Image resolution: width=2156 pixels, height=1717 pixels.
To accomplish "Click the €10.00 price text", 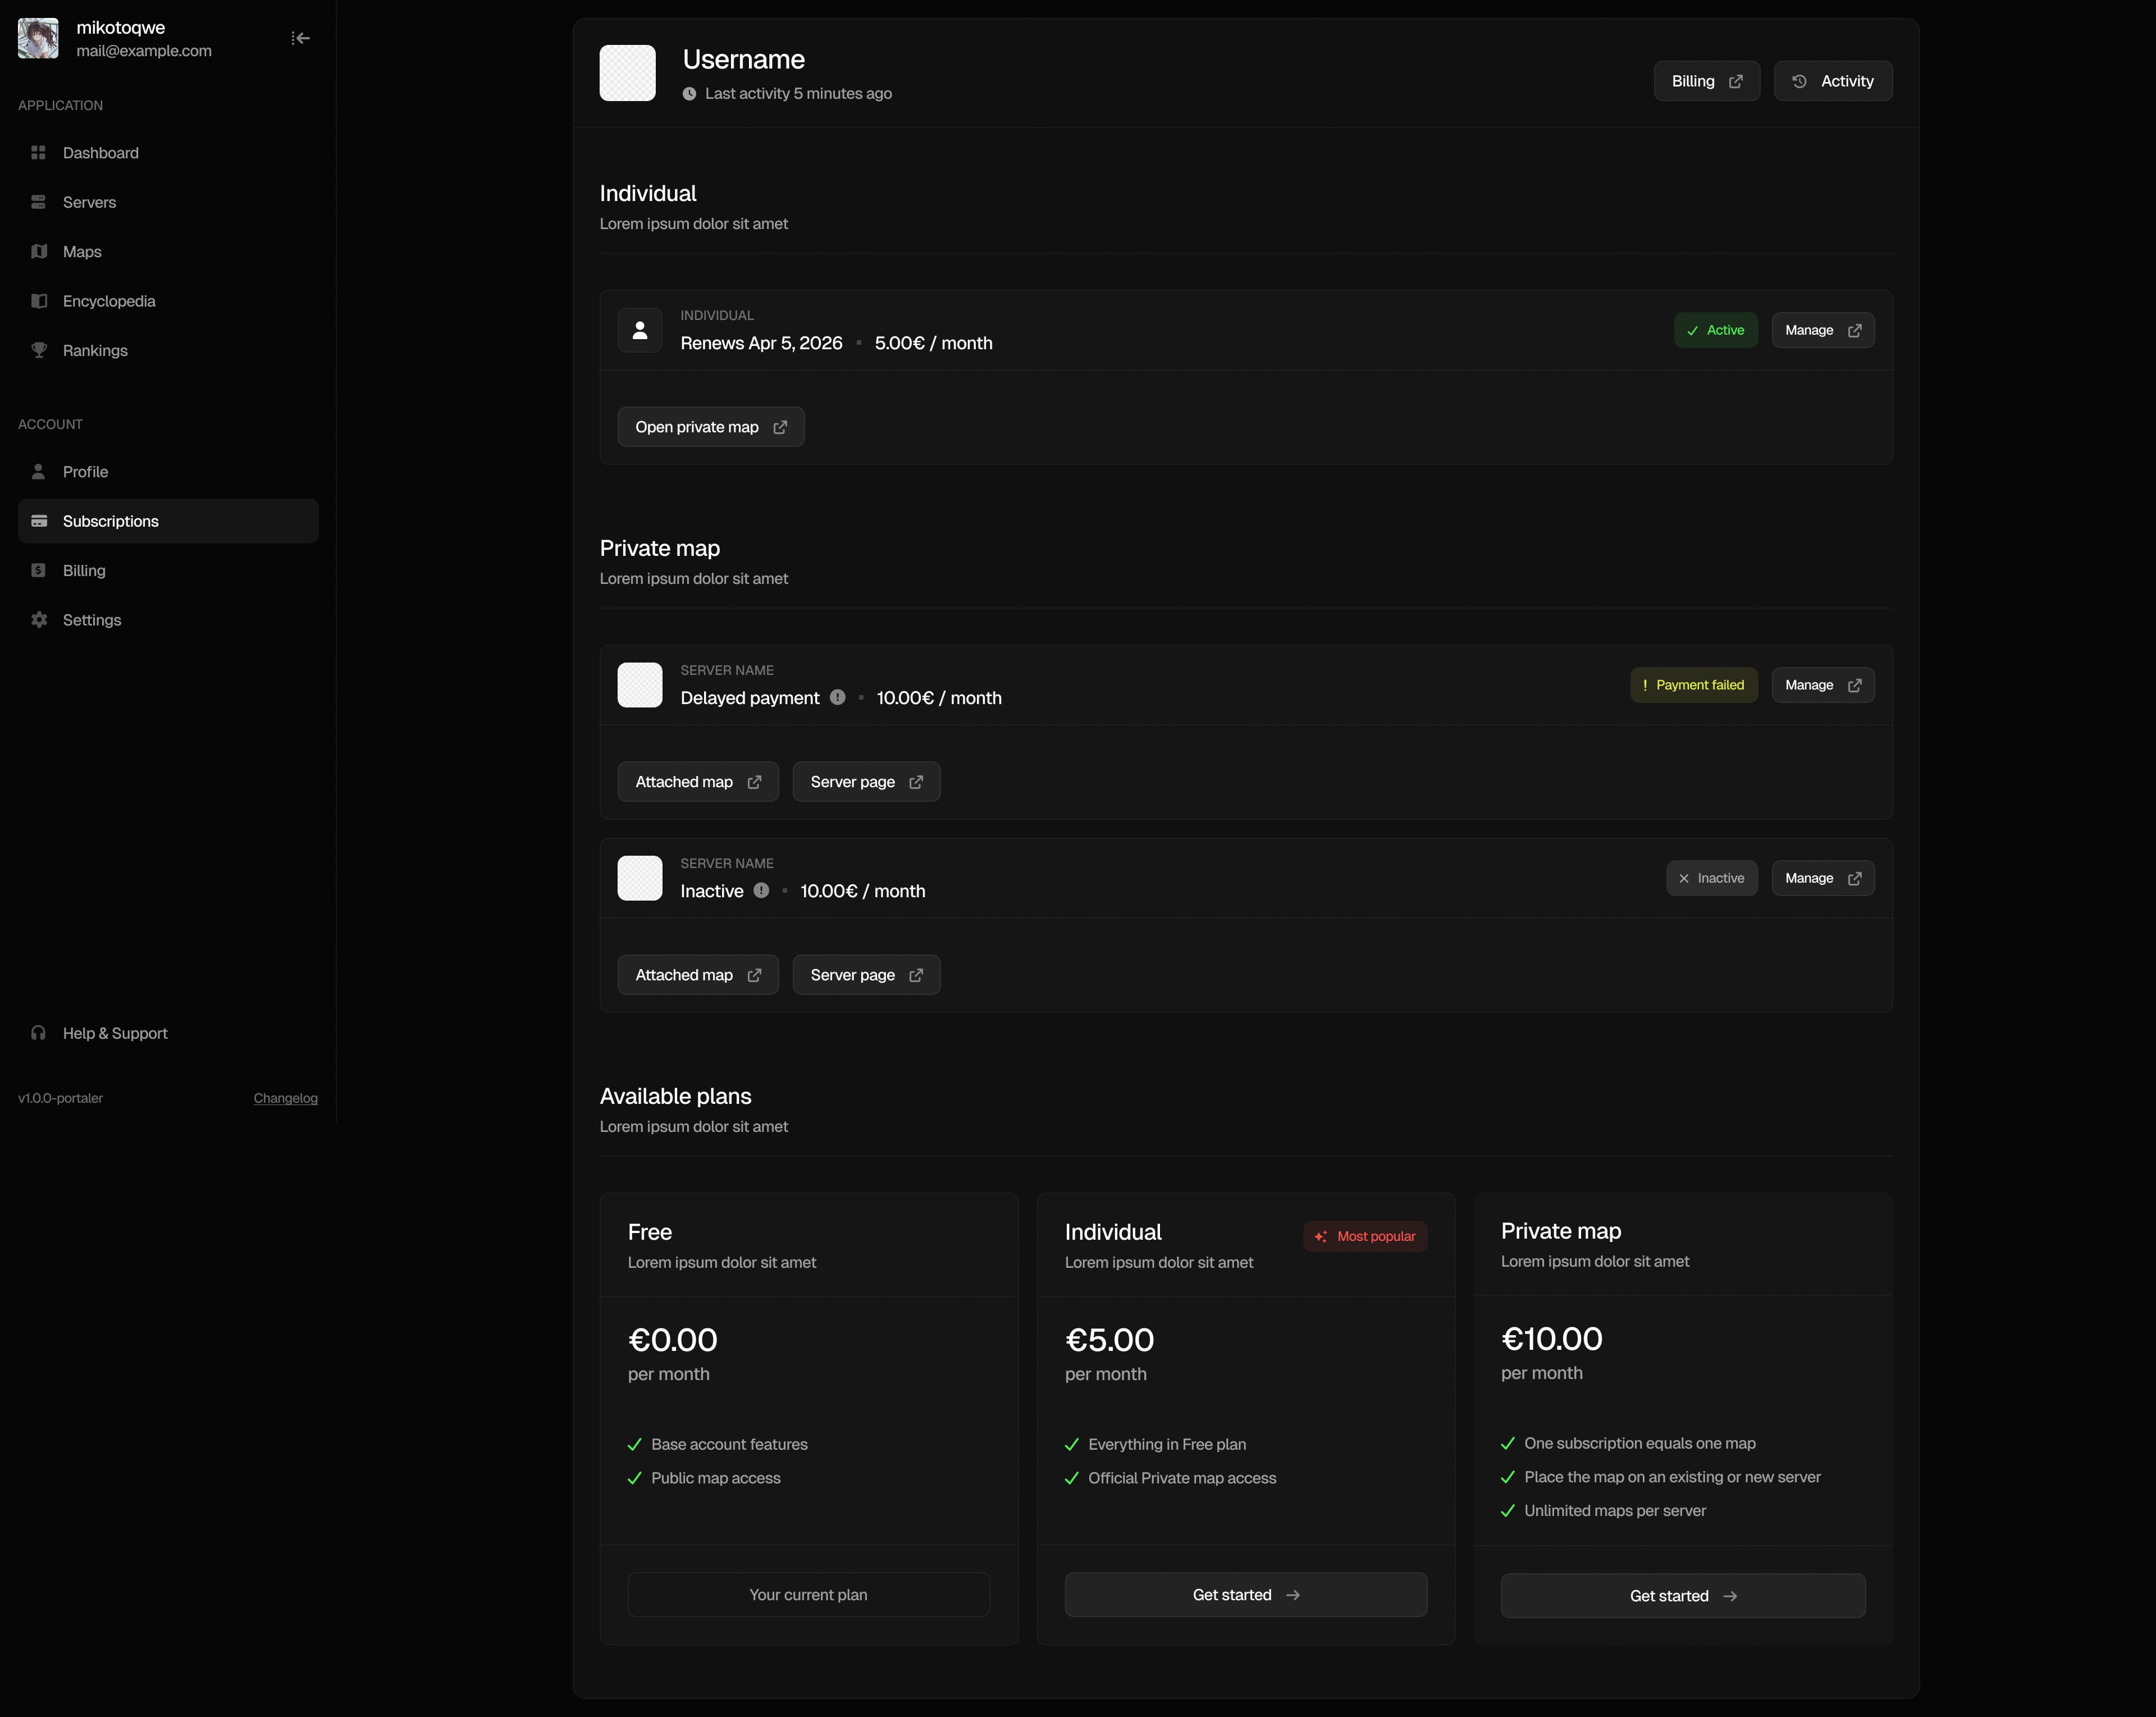I will 1552,1338.
